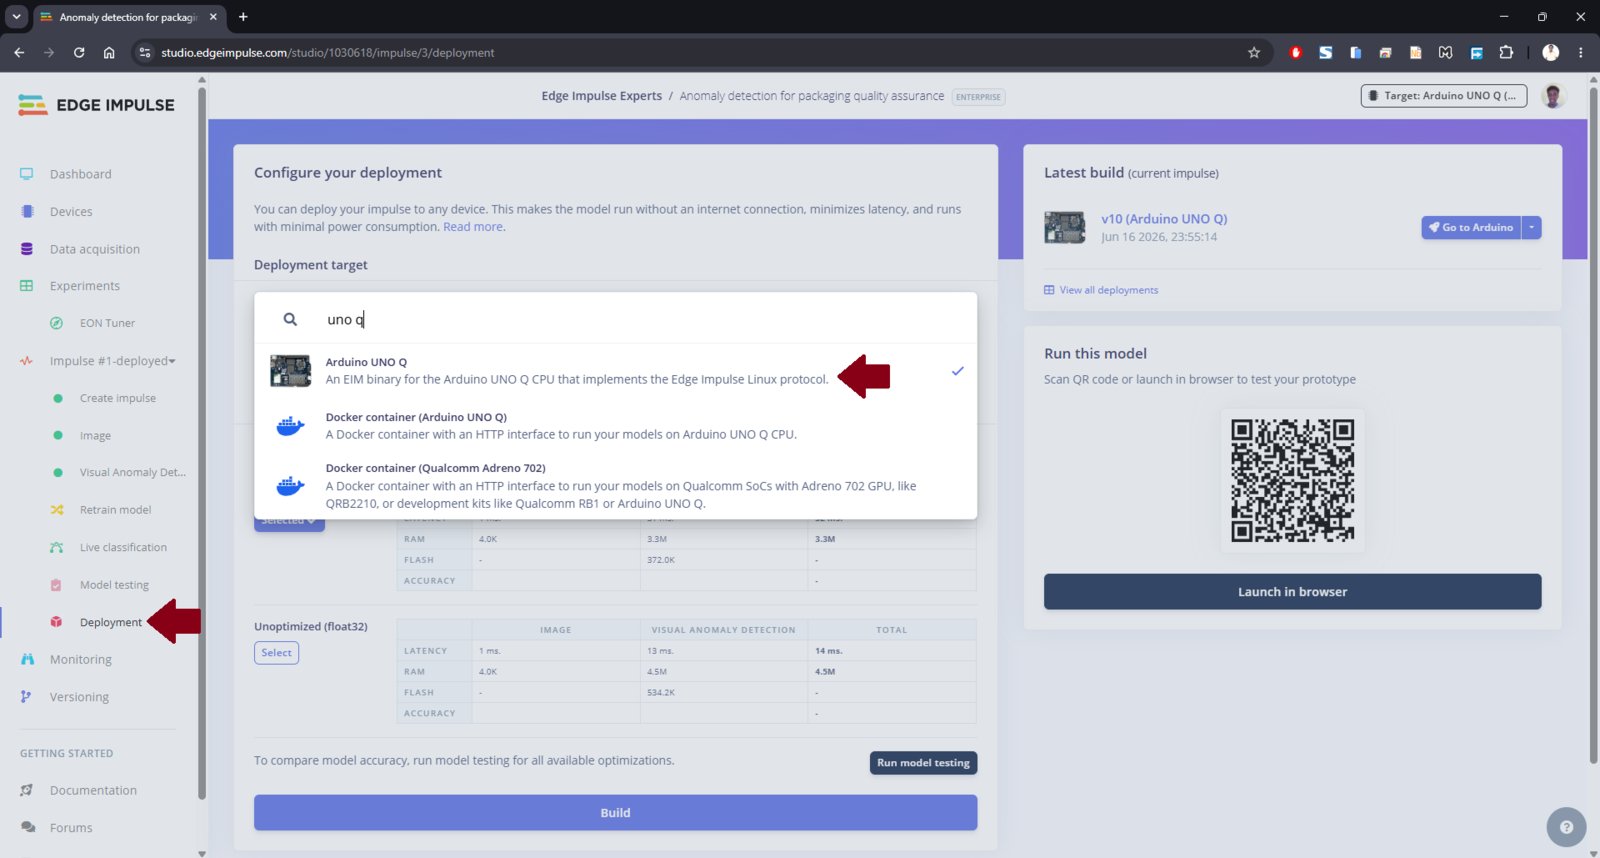Screen dimensions: 1600x858
Task: Open Data acquisition database icon
Action: coord(27,249)
